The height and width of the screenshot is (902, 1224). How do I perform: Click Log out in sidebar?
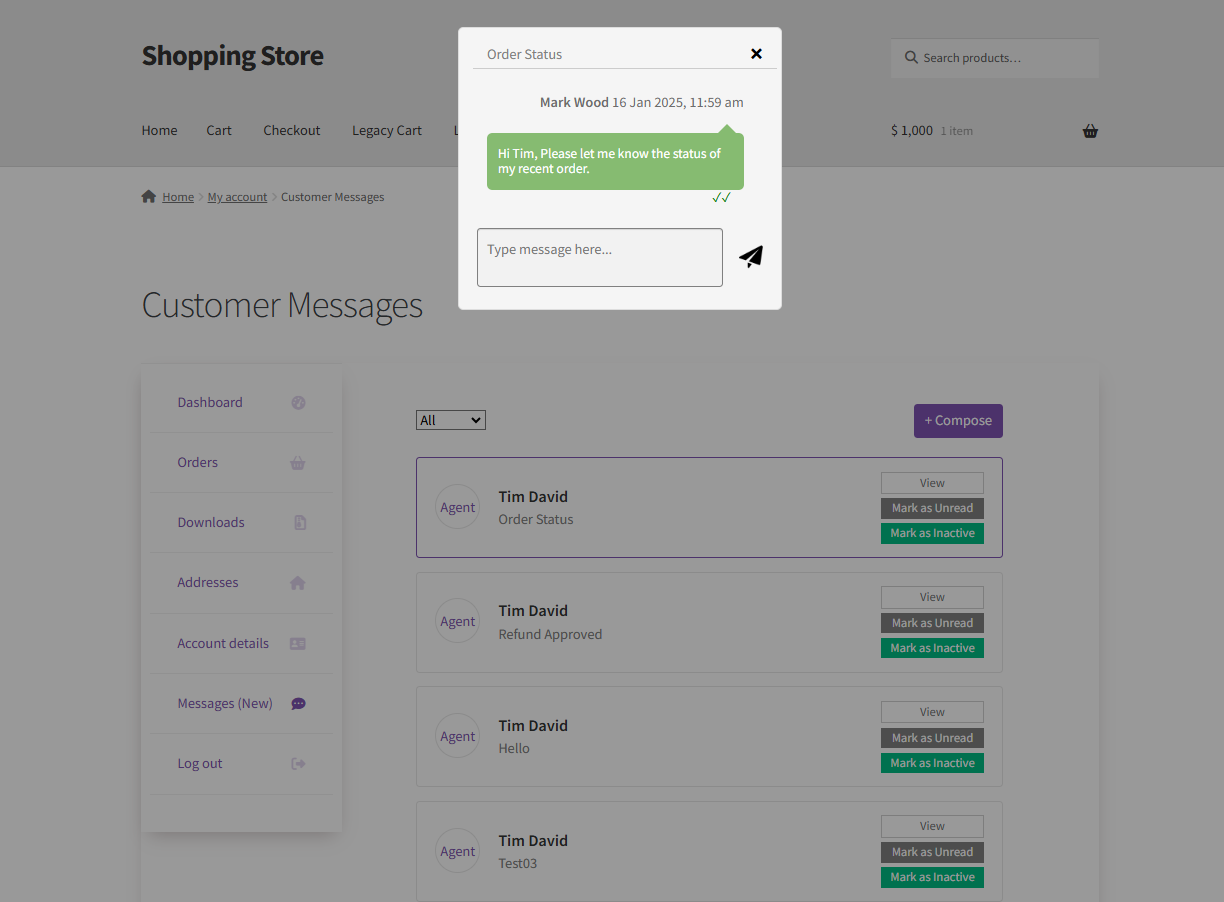(x=200, y=763)
